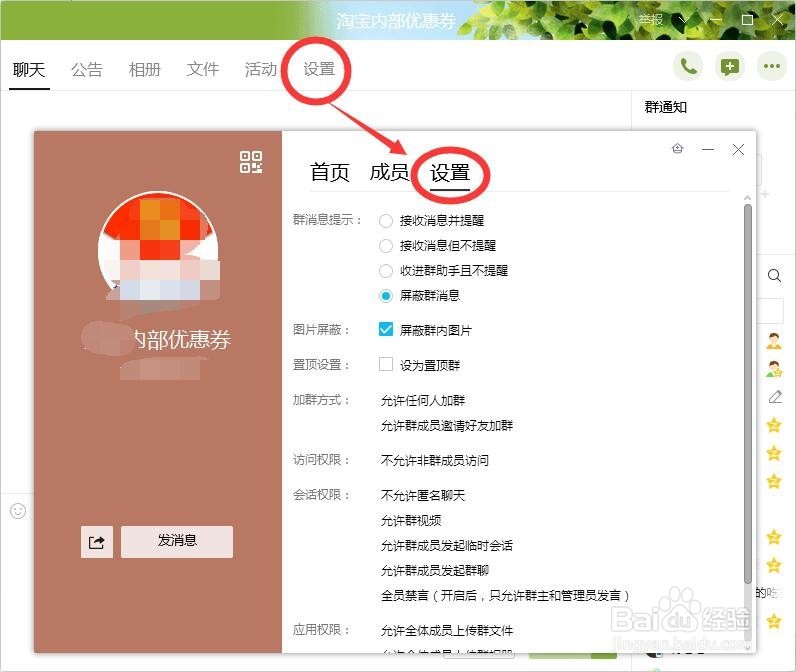796x672 pixels.
Task: Open the three-dots more options icon
Action: 772,66
